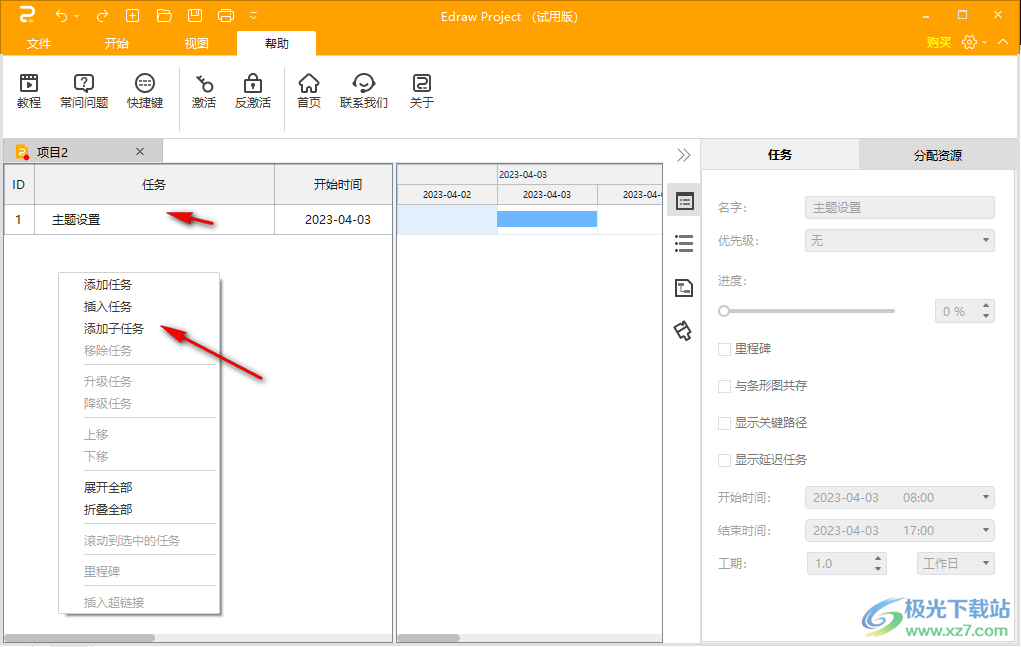Click the Edraw Project logo icon
Viewport: 1021px width, 647px height.
[x=27, y=15]
